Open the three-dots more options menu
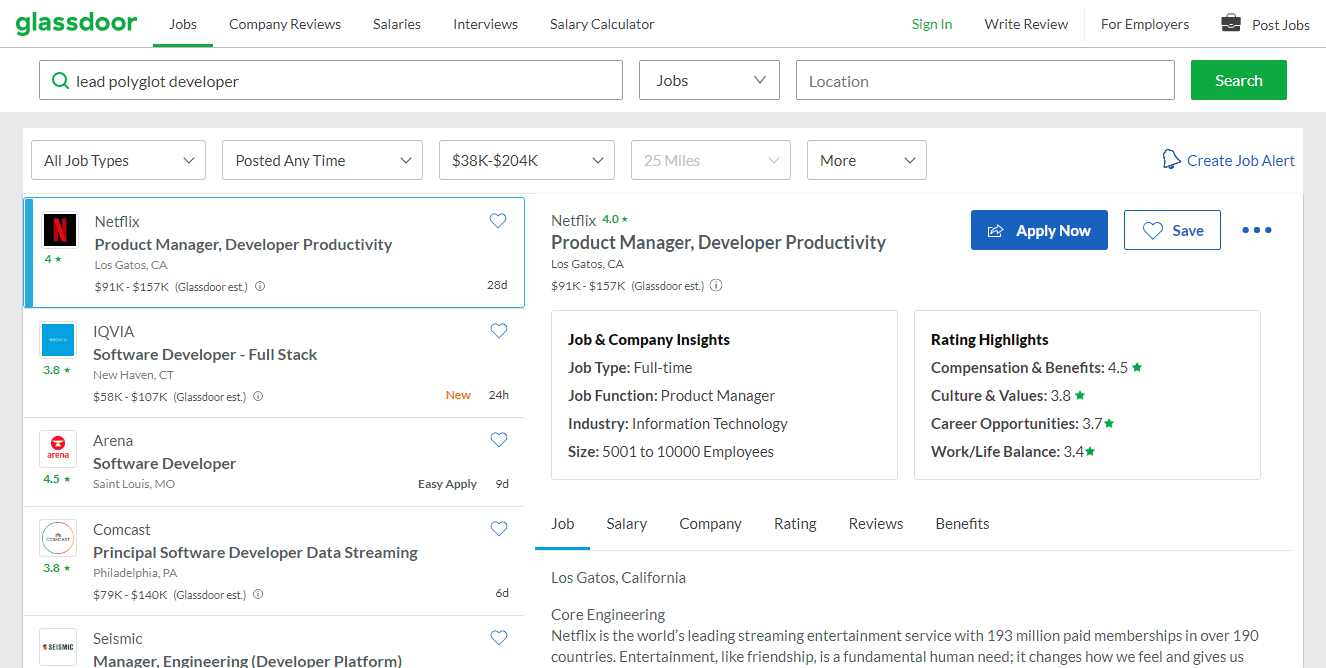 point(1257,230)
